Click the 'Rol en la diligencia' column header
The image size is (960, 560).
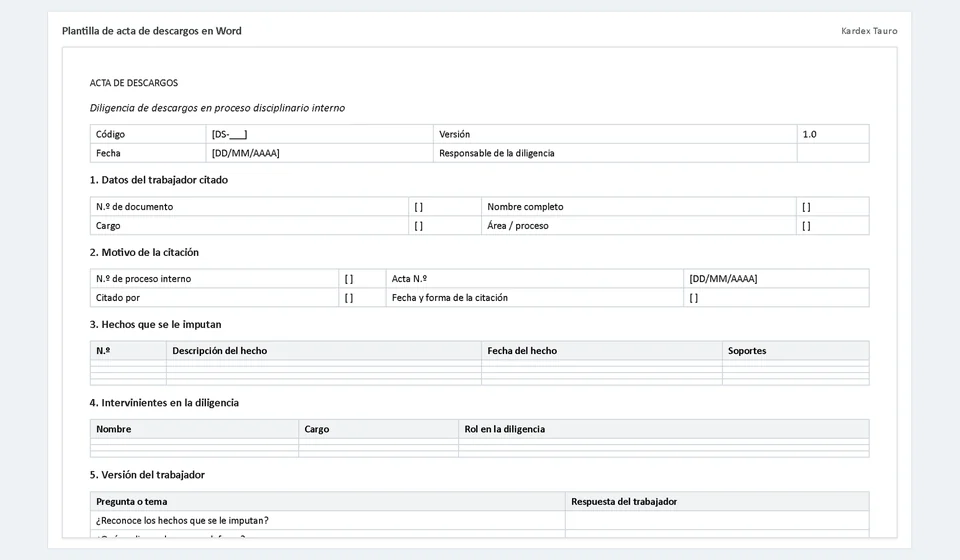664,429
